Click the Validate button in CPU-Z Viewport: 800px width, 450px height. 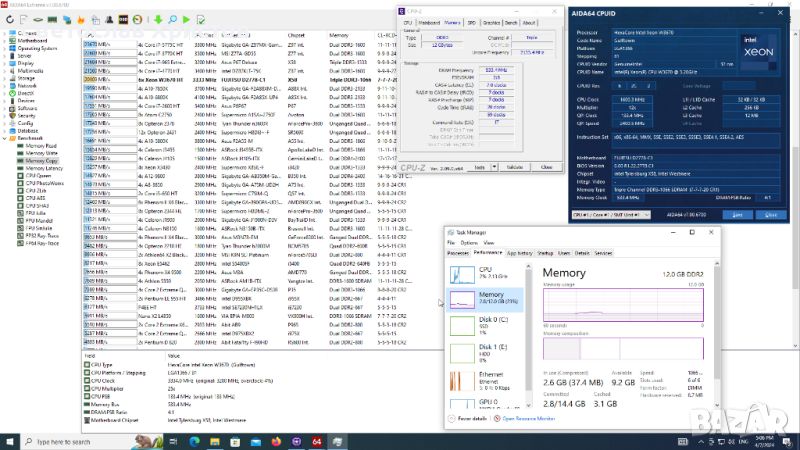[x=514, y=167]
